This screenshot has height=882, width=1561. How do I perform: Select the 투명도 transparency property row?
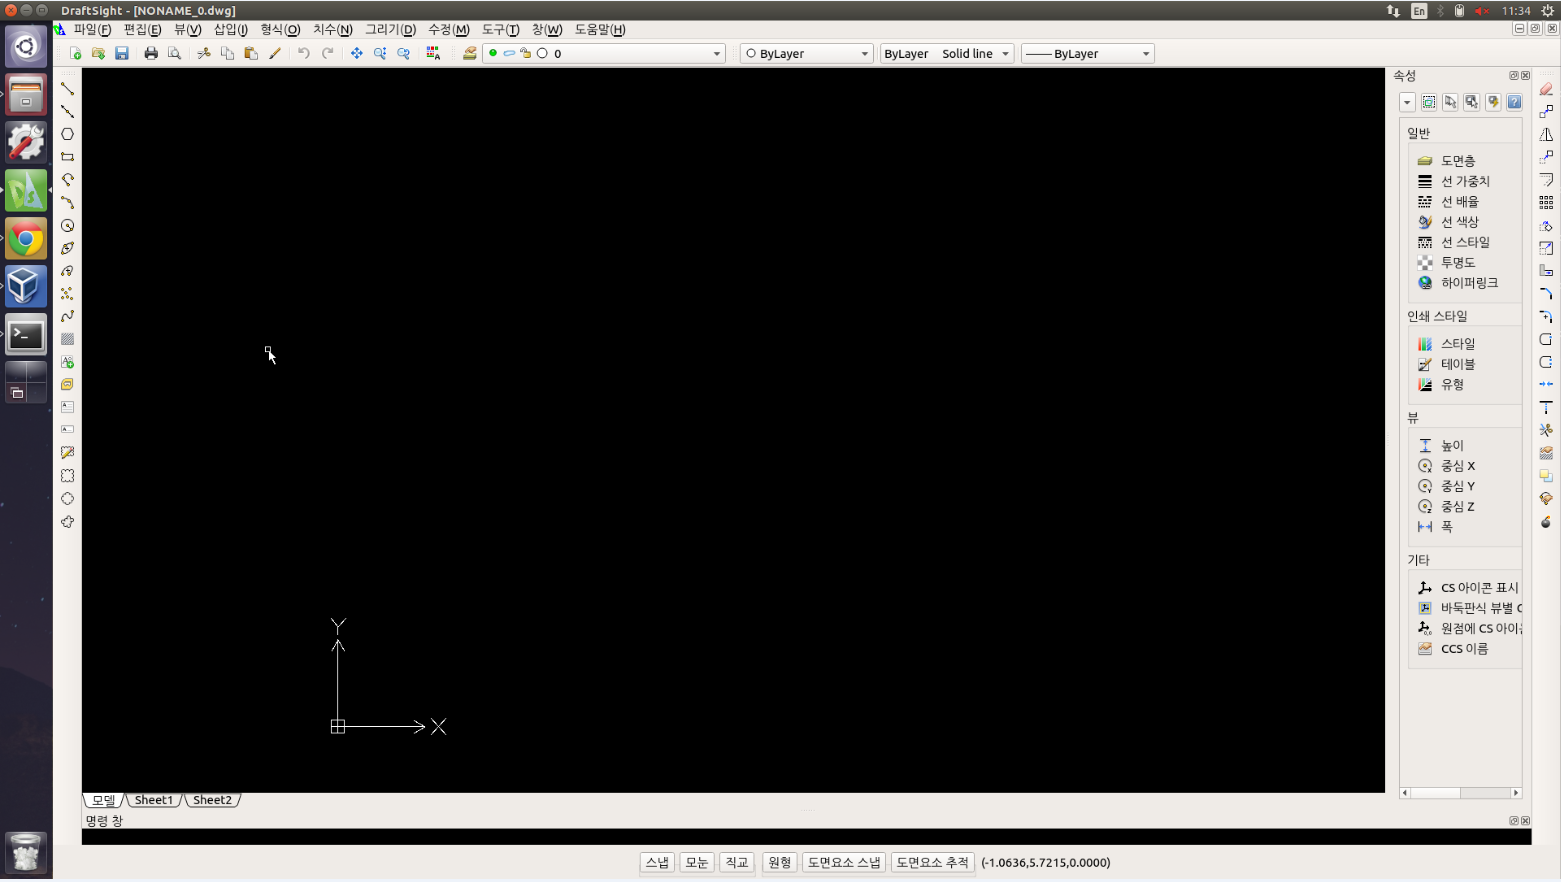tap(1464, 263)
